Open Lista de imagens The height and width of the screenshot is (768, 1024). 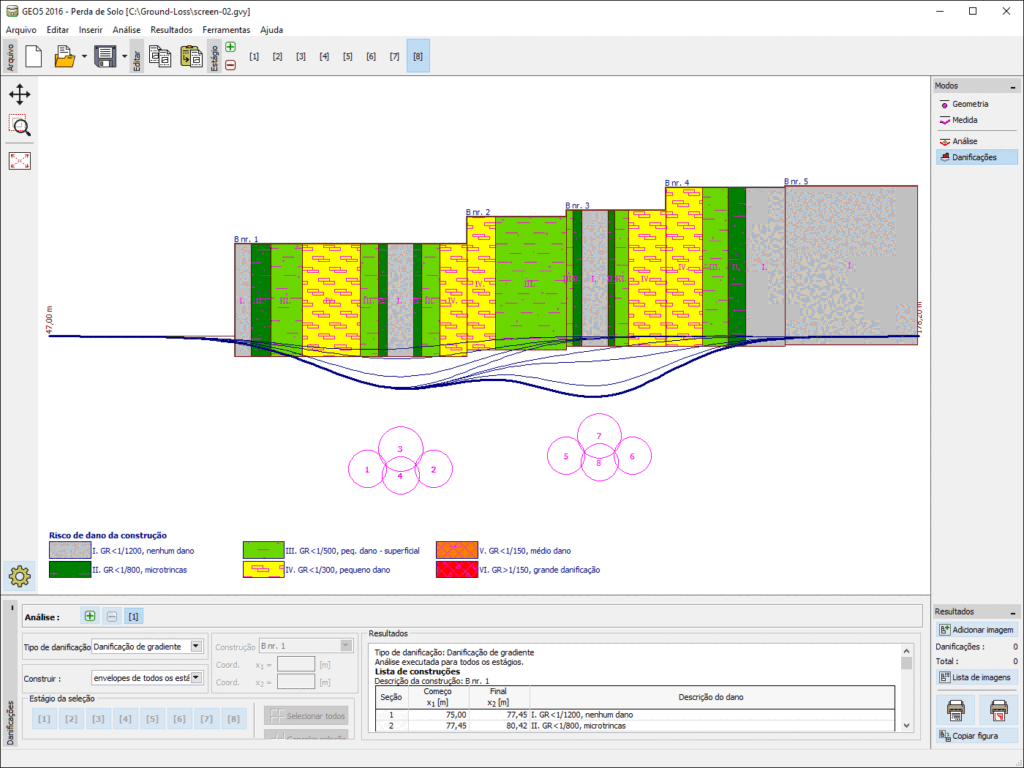(x=976, y=678)
